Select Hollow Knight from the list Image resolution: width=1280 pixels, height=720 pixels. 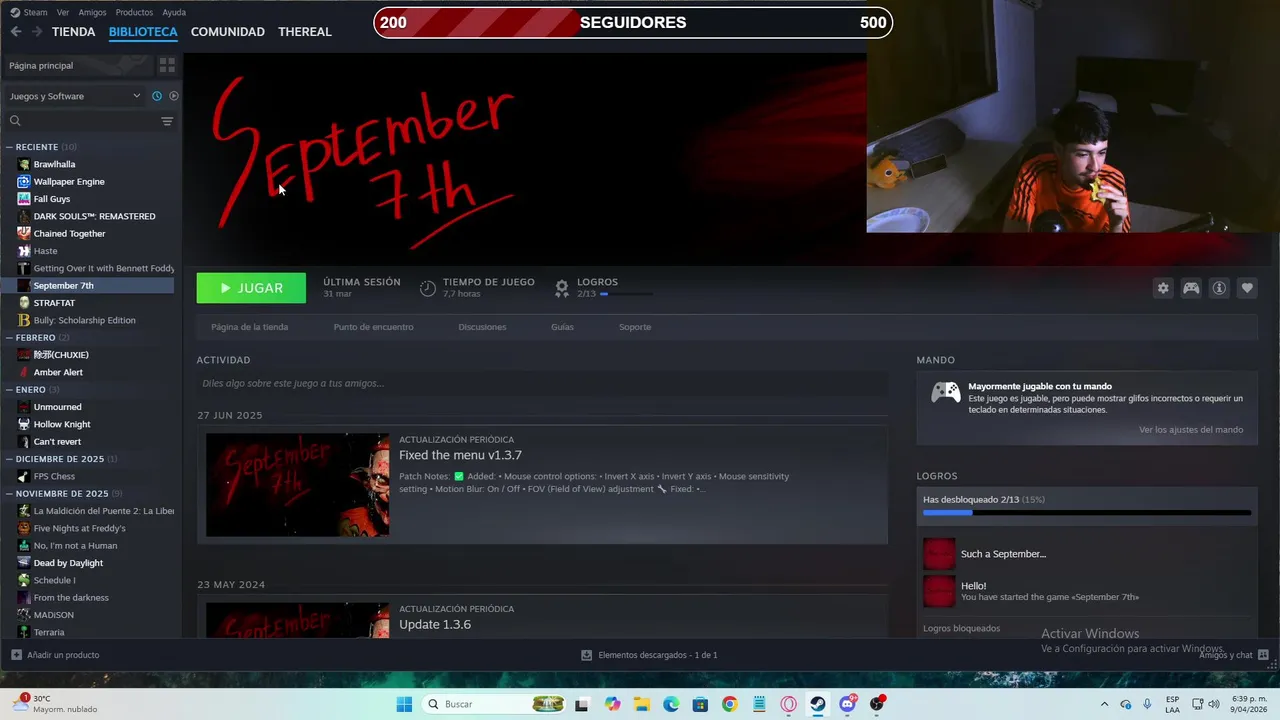tap(62, 424)
